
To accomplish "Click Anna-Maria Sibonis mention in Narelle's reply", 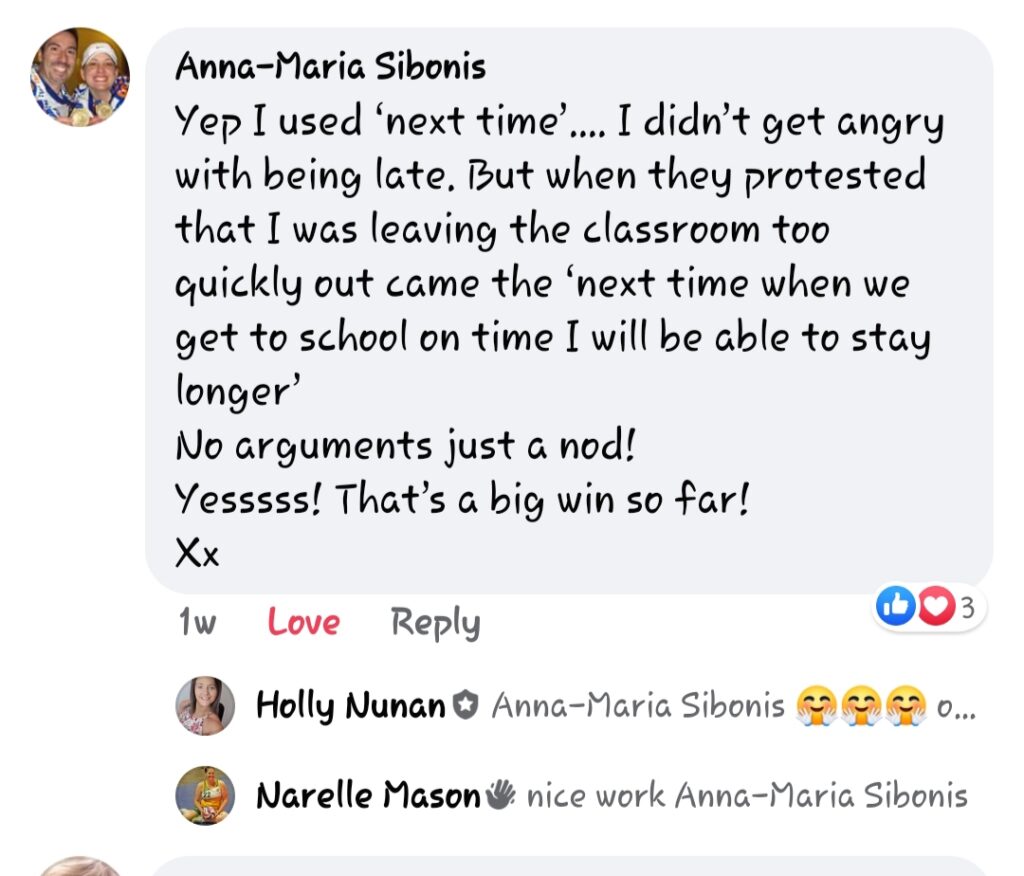I will [821, 796].
